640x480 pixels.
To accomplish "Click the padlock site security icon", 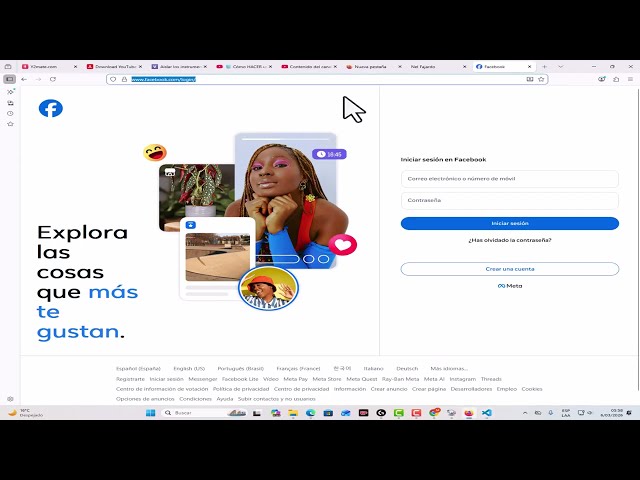I will pos(124,79).
